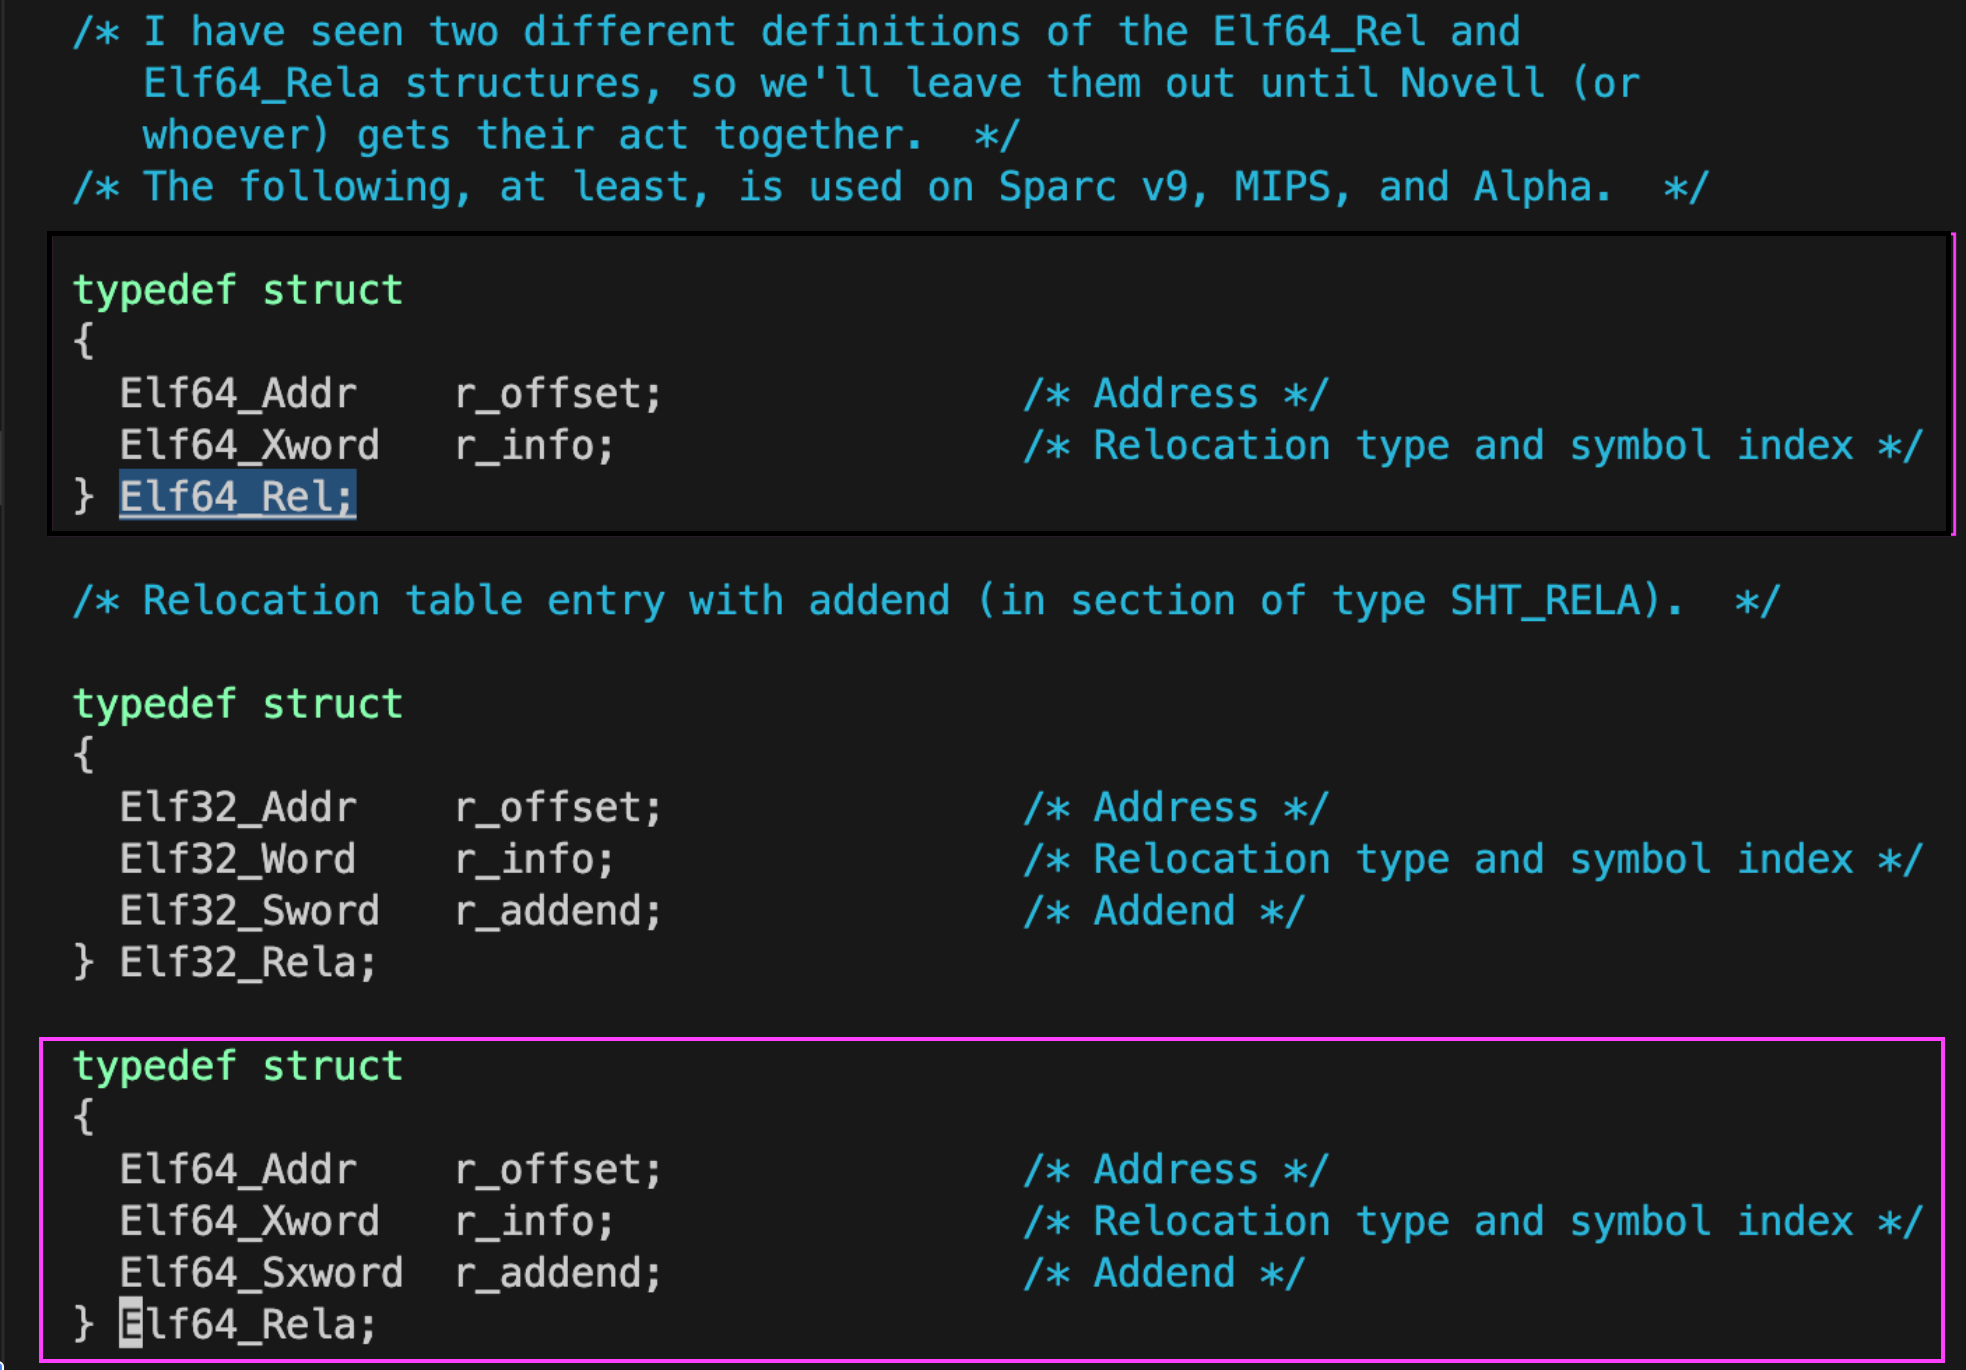The height and width of the screenshot is (1370, 1966).
Task: Click 'Novell' in the top comment
Action: click(1472, 82)
